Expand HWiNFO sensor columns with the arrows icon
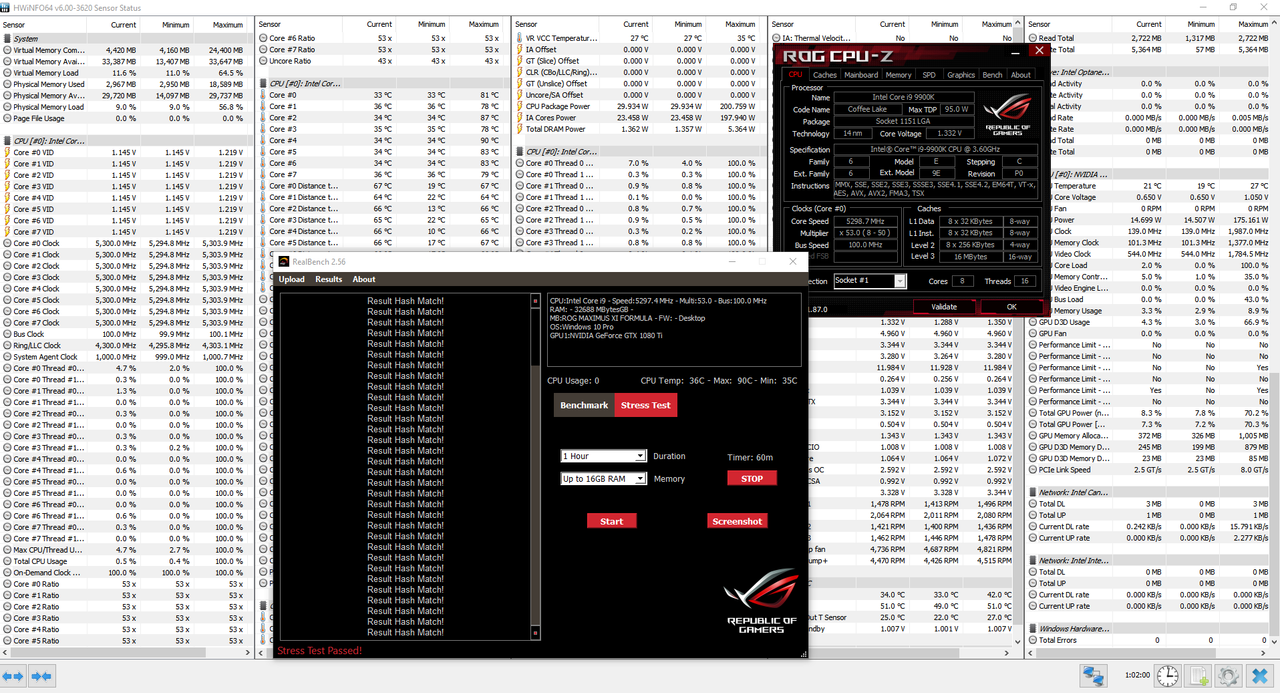The image size is (1280, 693). [14, 677]
